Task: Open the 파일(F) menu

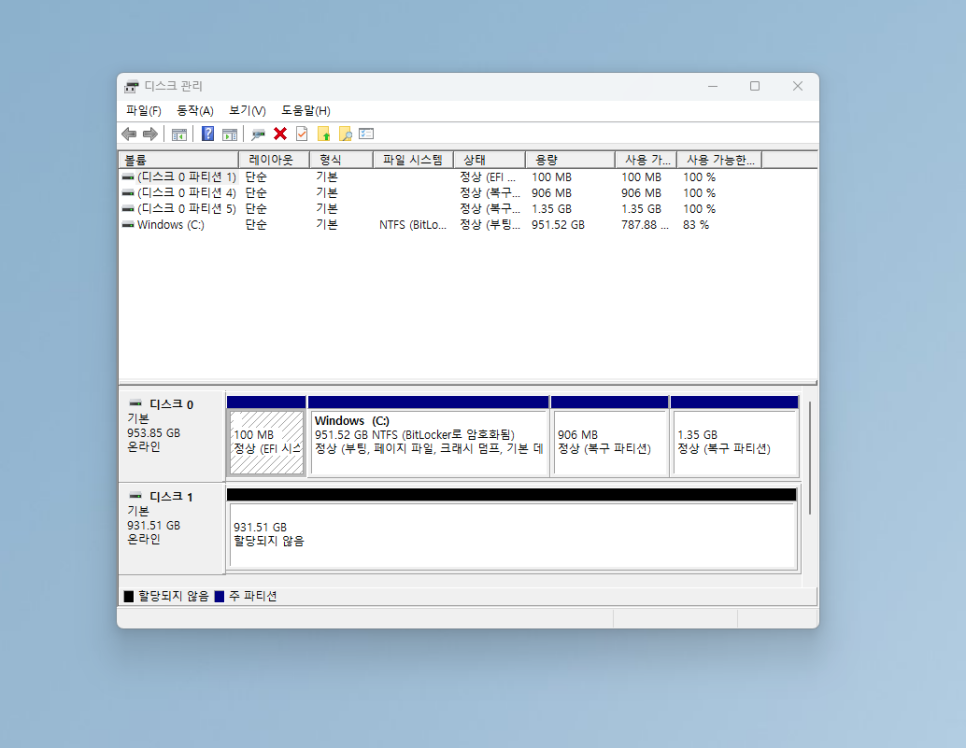Action: pyautogui.click(x=143, y=110)
